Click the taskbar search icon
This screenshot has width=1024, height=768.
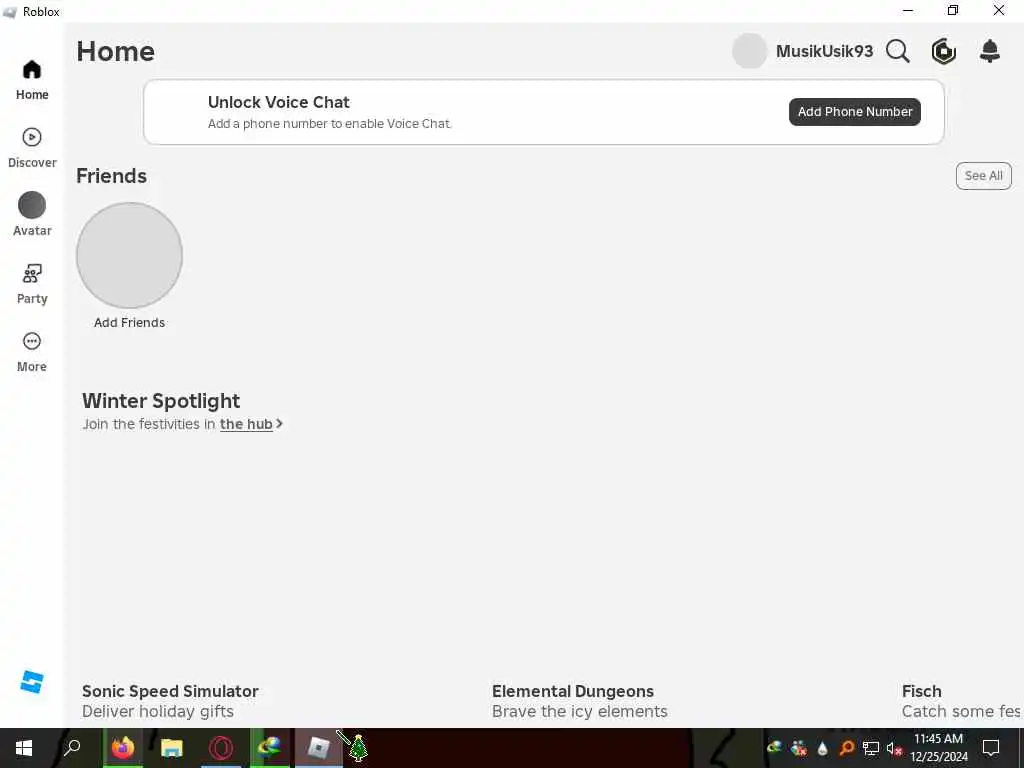point(72,747)
